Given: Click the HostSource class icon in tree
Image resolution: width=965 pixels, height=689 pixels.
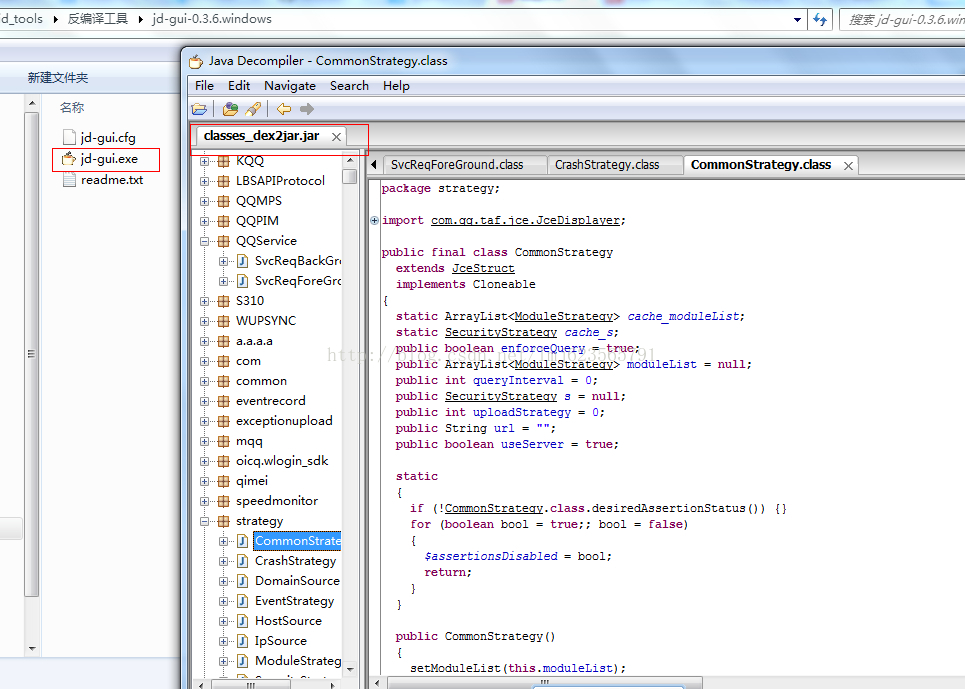Looking at the screenshot, I should tap(242, 621).
